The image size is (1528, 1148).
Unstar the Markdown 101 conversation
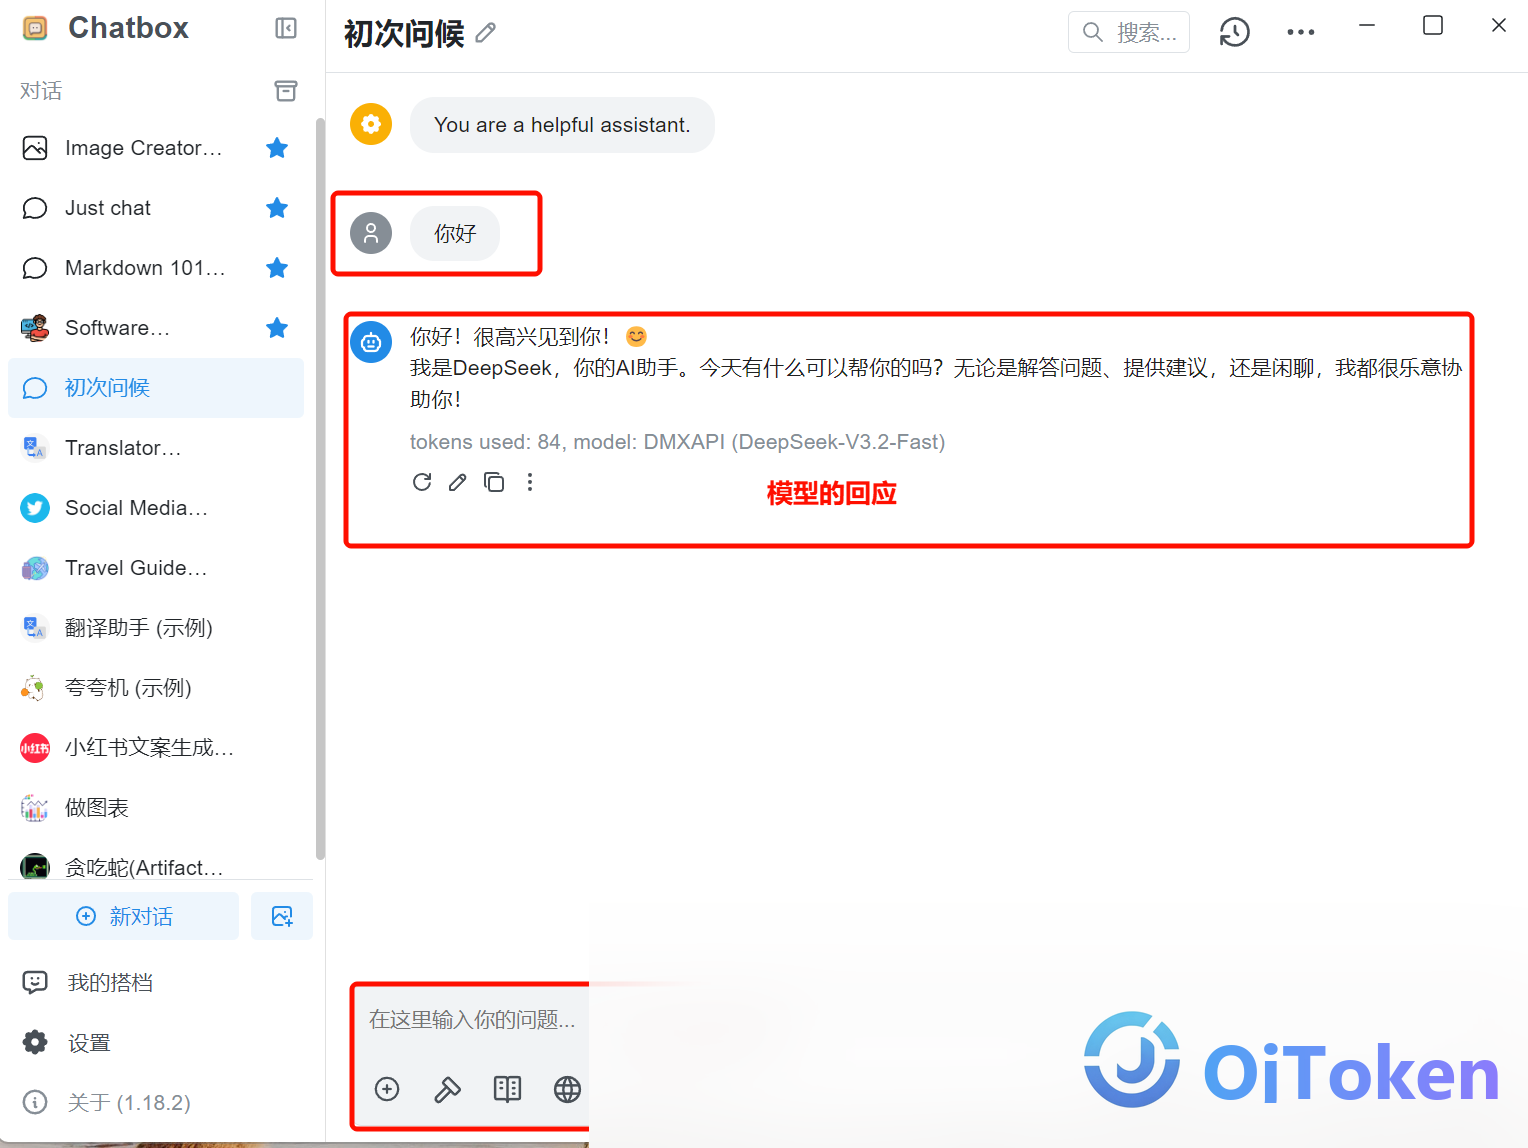click(x=277, y=268)
